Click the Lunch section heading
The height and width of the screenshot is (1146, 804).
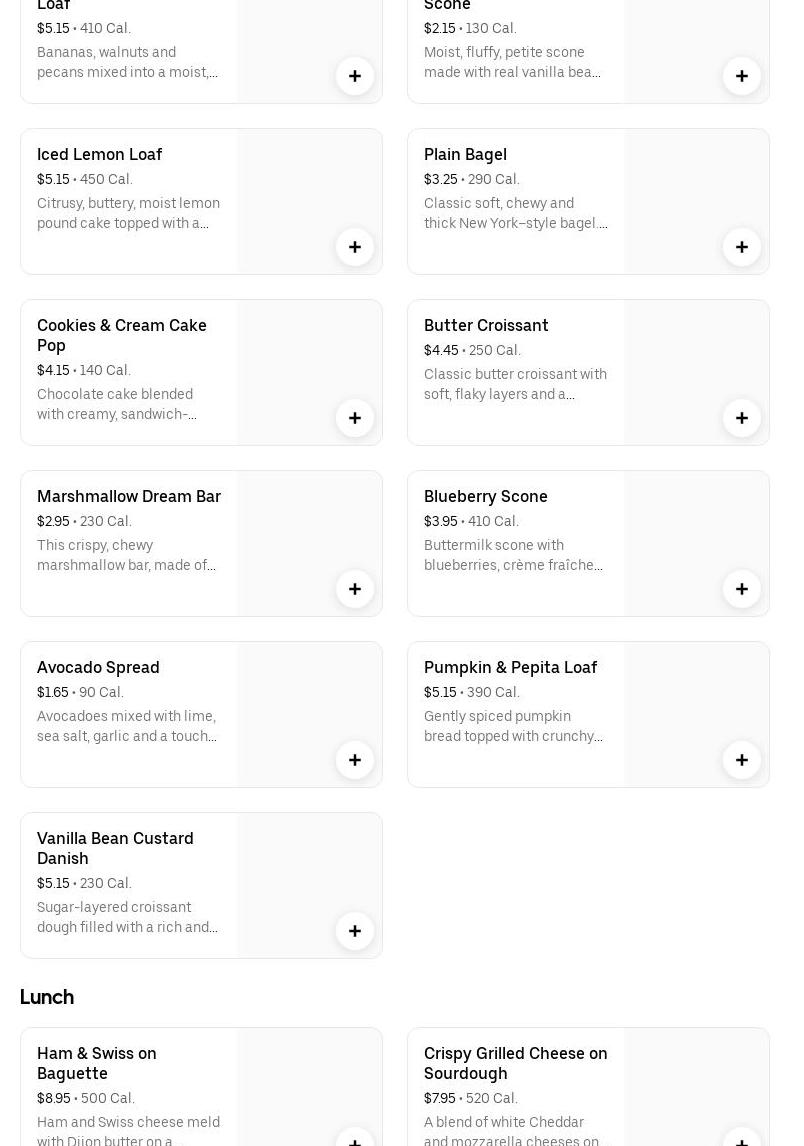(x=47, y=997)
